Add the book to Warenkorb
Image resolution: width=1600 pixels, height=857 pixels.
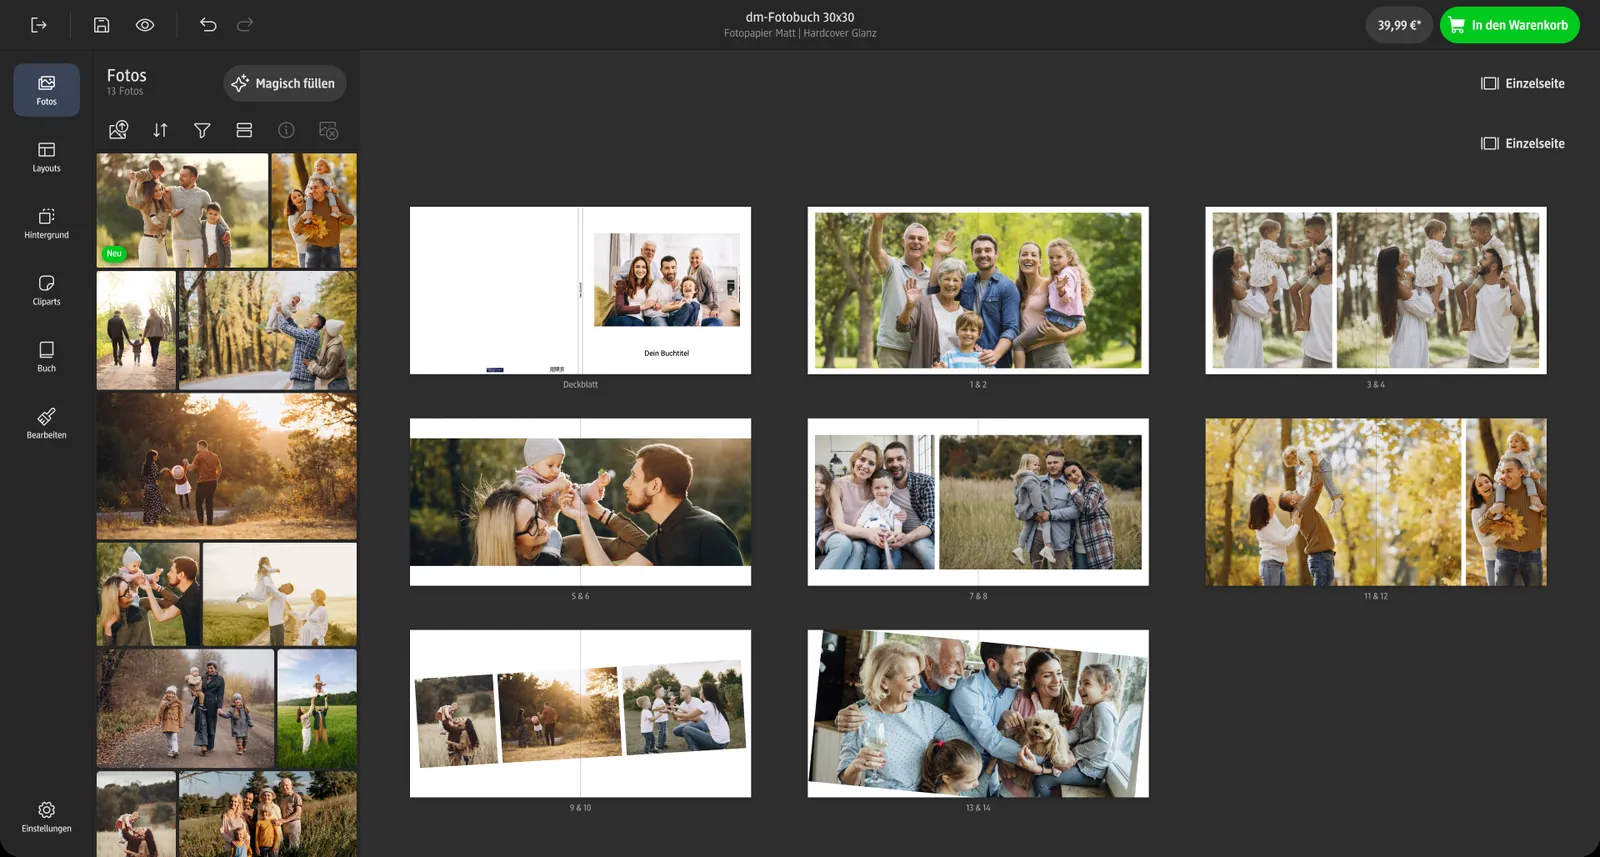(1510, 25)
